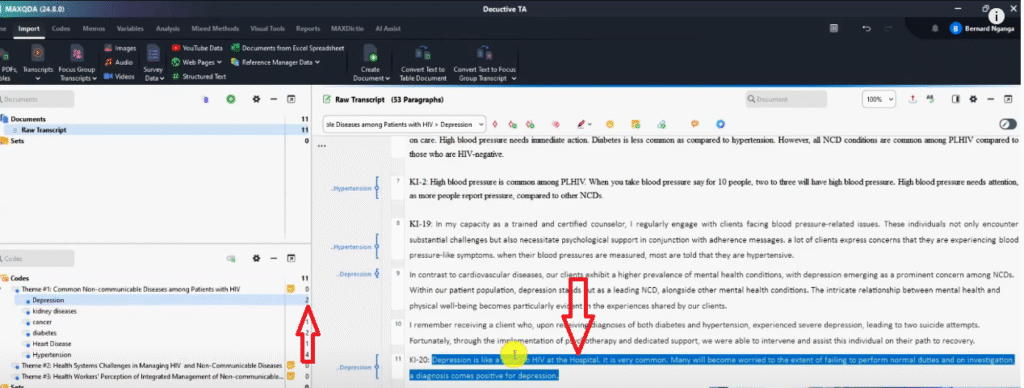Import Structured Text
Screen dimensions: 1024x388
[199, 76]
